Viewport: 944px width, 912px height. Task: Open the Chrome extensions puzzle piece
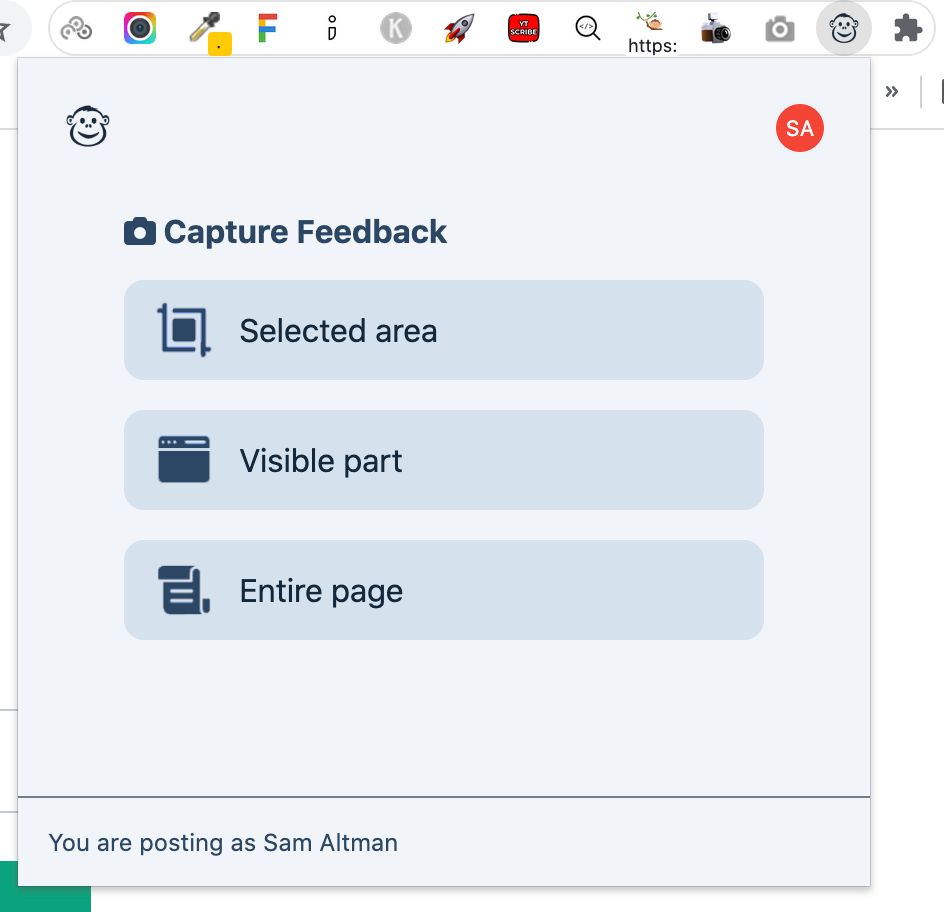tap(908, 28)
